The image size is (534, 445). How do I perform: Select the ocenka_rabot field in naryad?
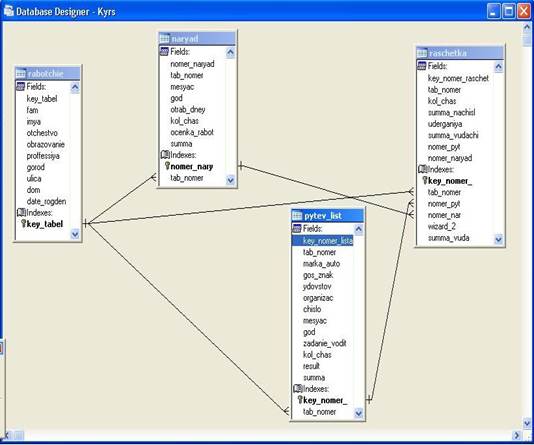tap(192, 132)
